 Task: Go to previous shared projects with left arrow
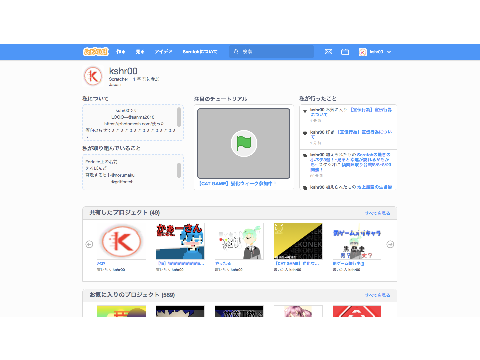tap(89, 244)
